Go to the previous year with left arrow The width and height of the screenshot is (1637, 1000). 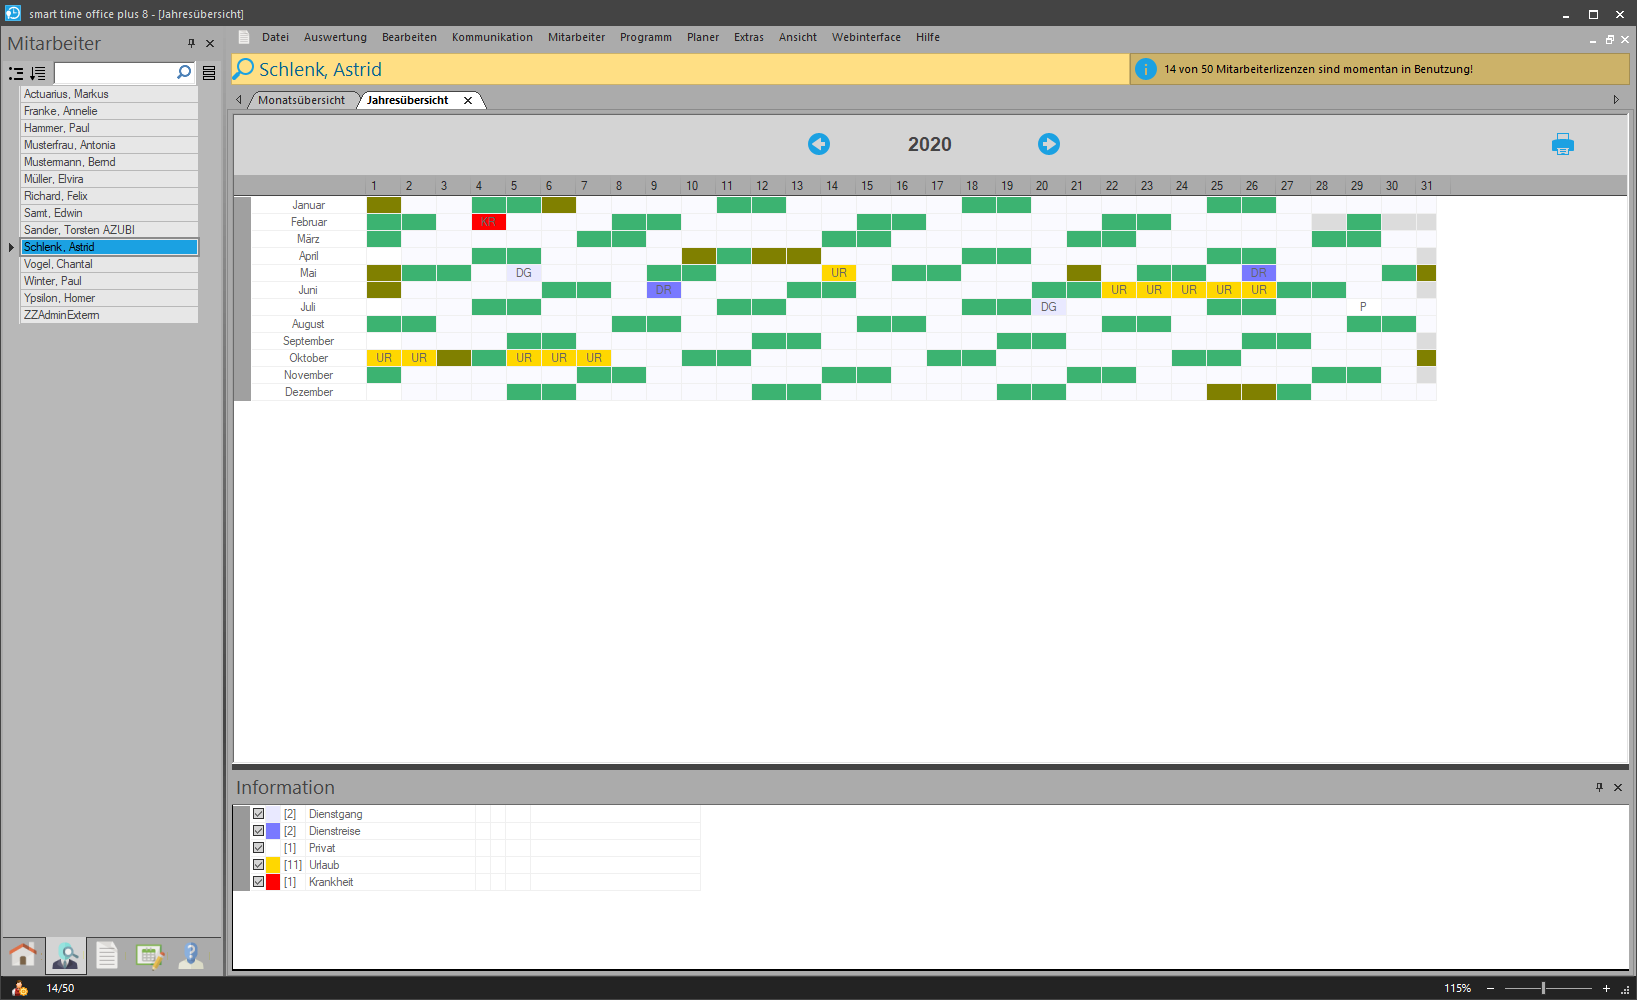click(x=818, y=144)
